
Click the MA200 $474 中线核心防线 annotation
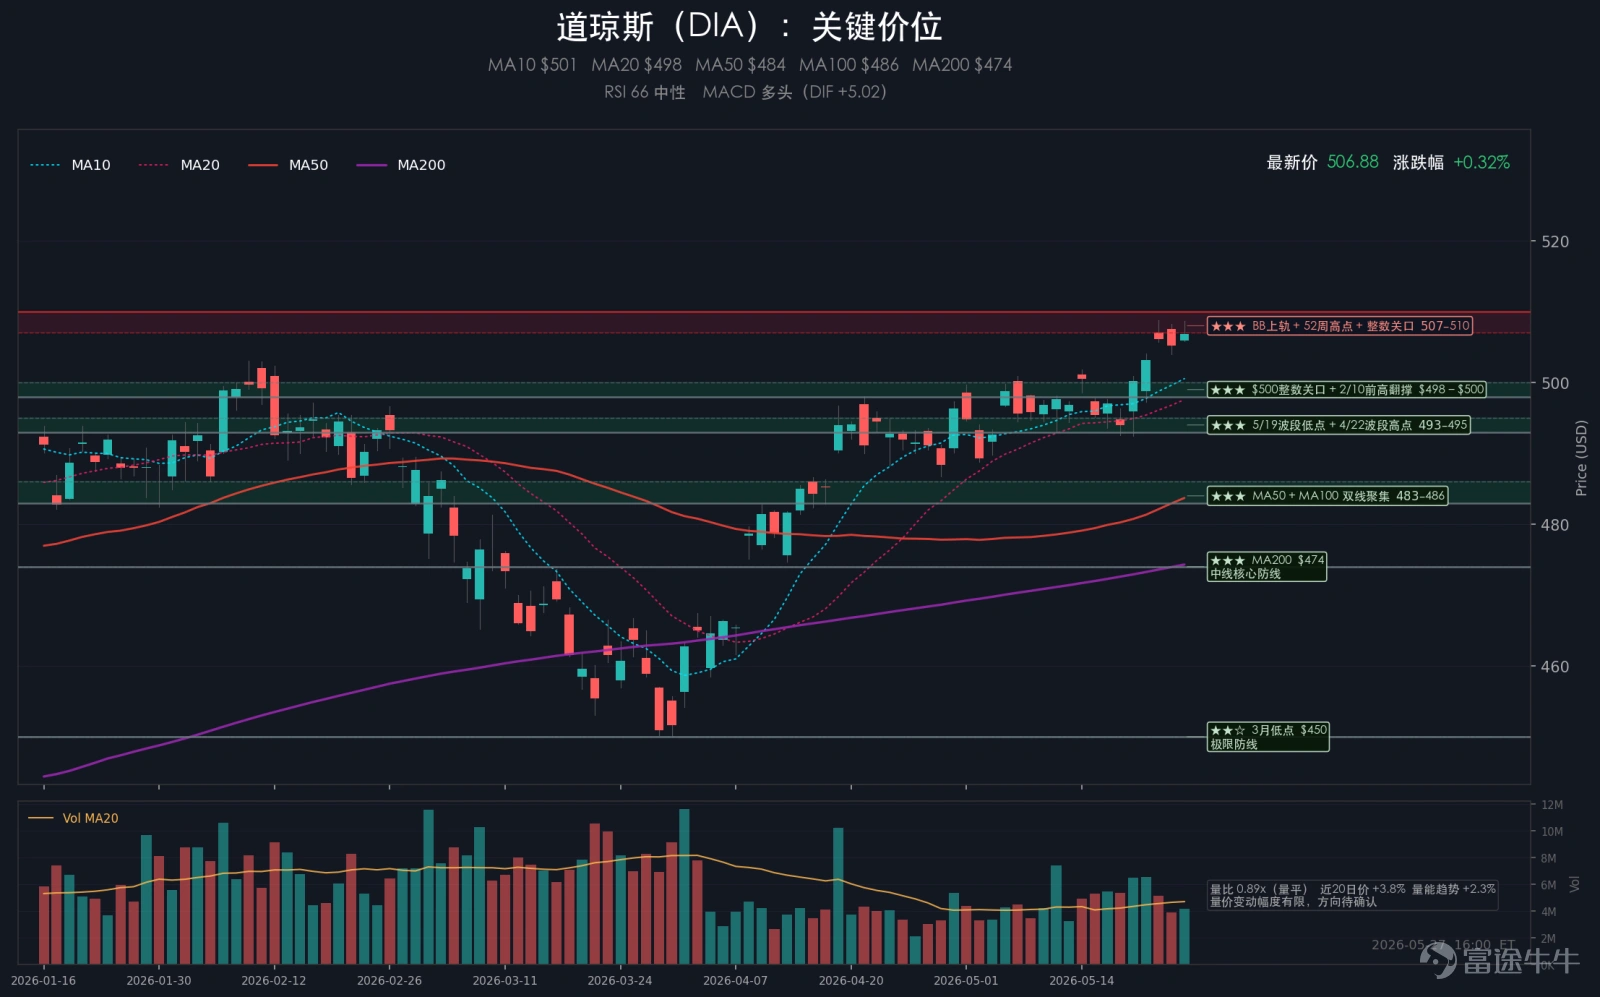click(1267, 567)
